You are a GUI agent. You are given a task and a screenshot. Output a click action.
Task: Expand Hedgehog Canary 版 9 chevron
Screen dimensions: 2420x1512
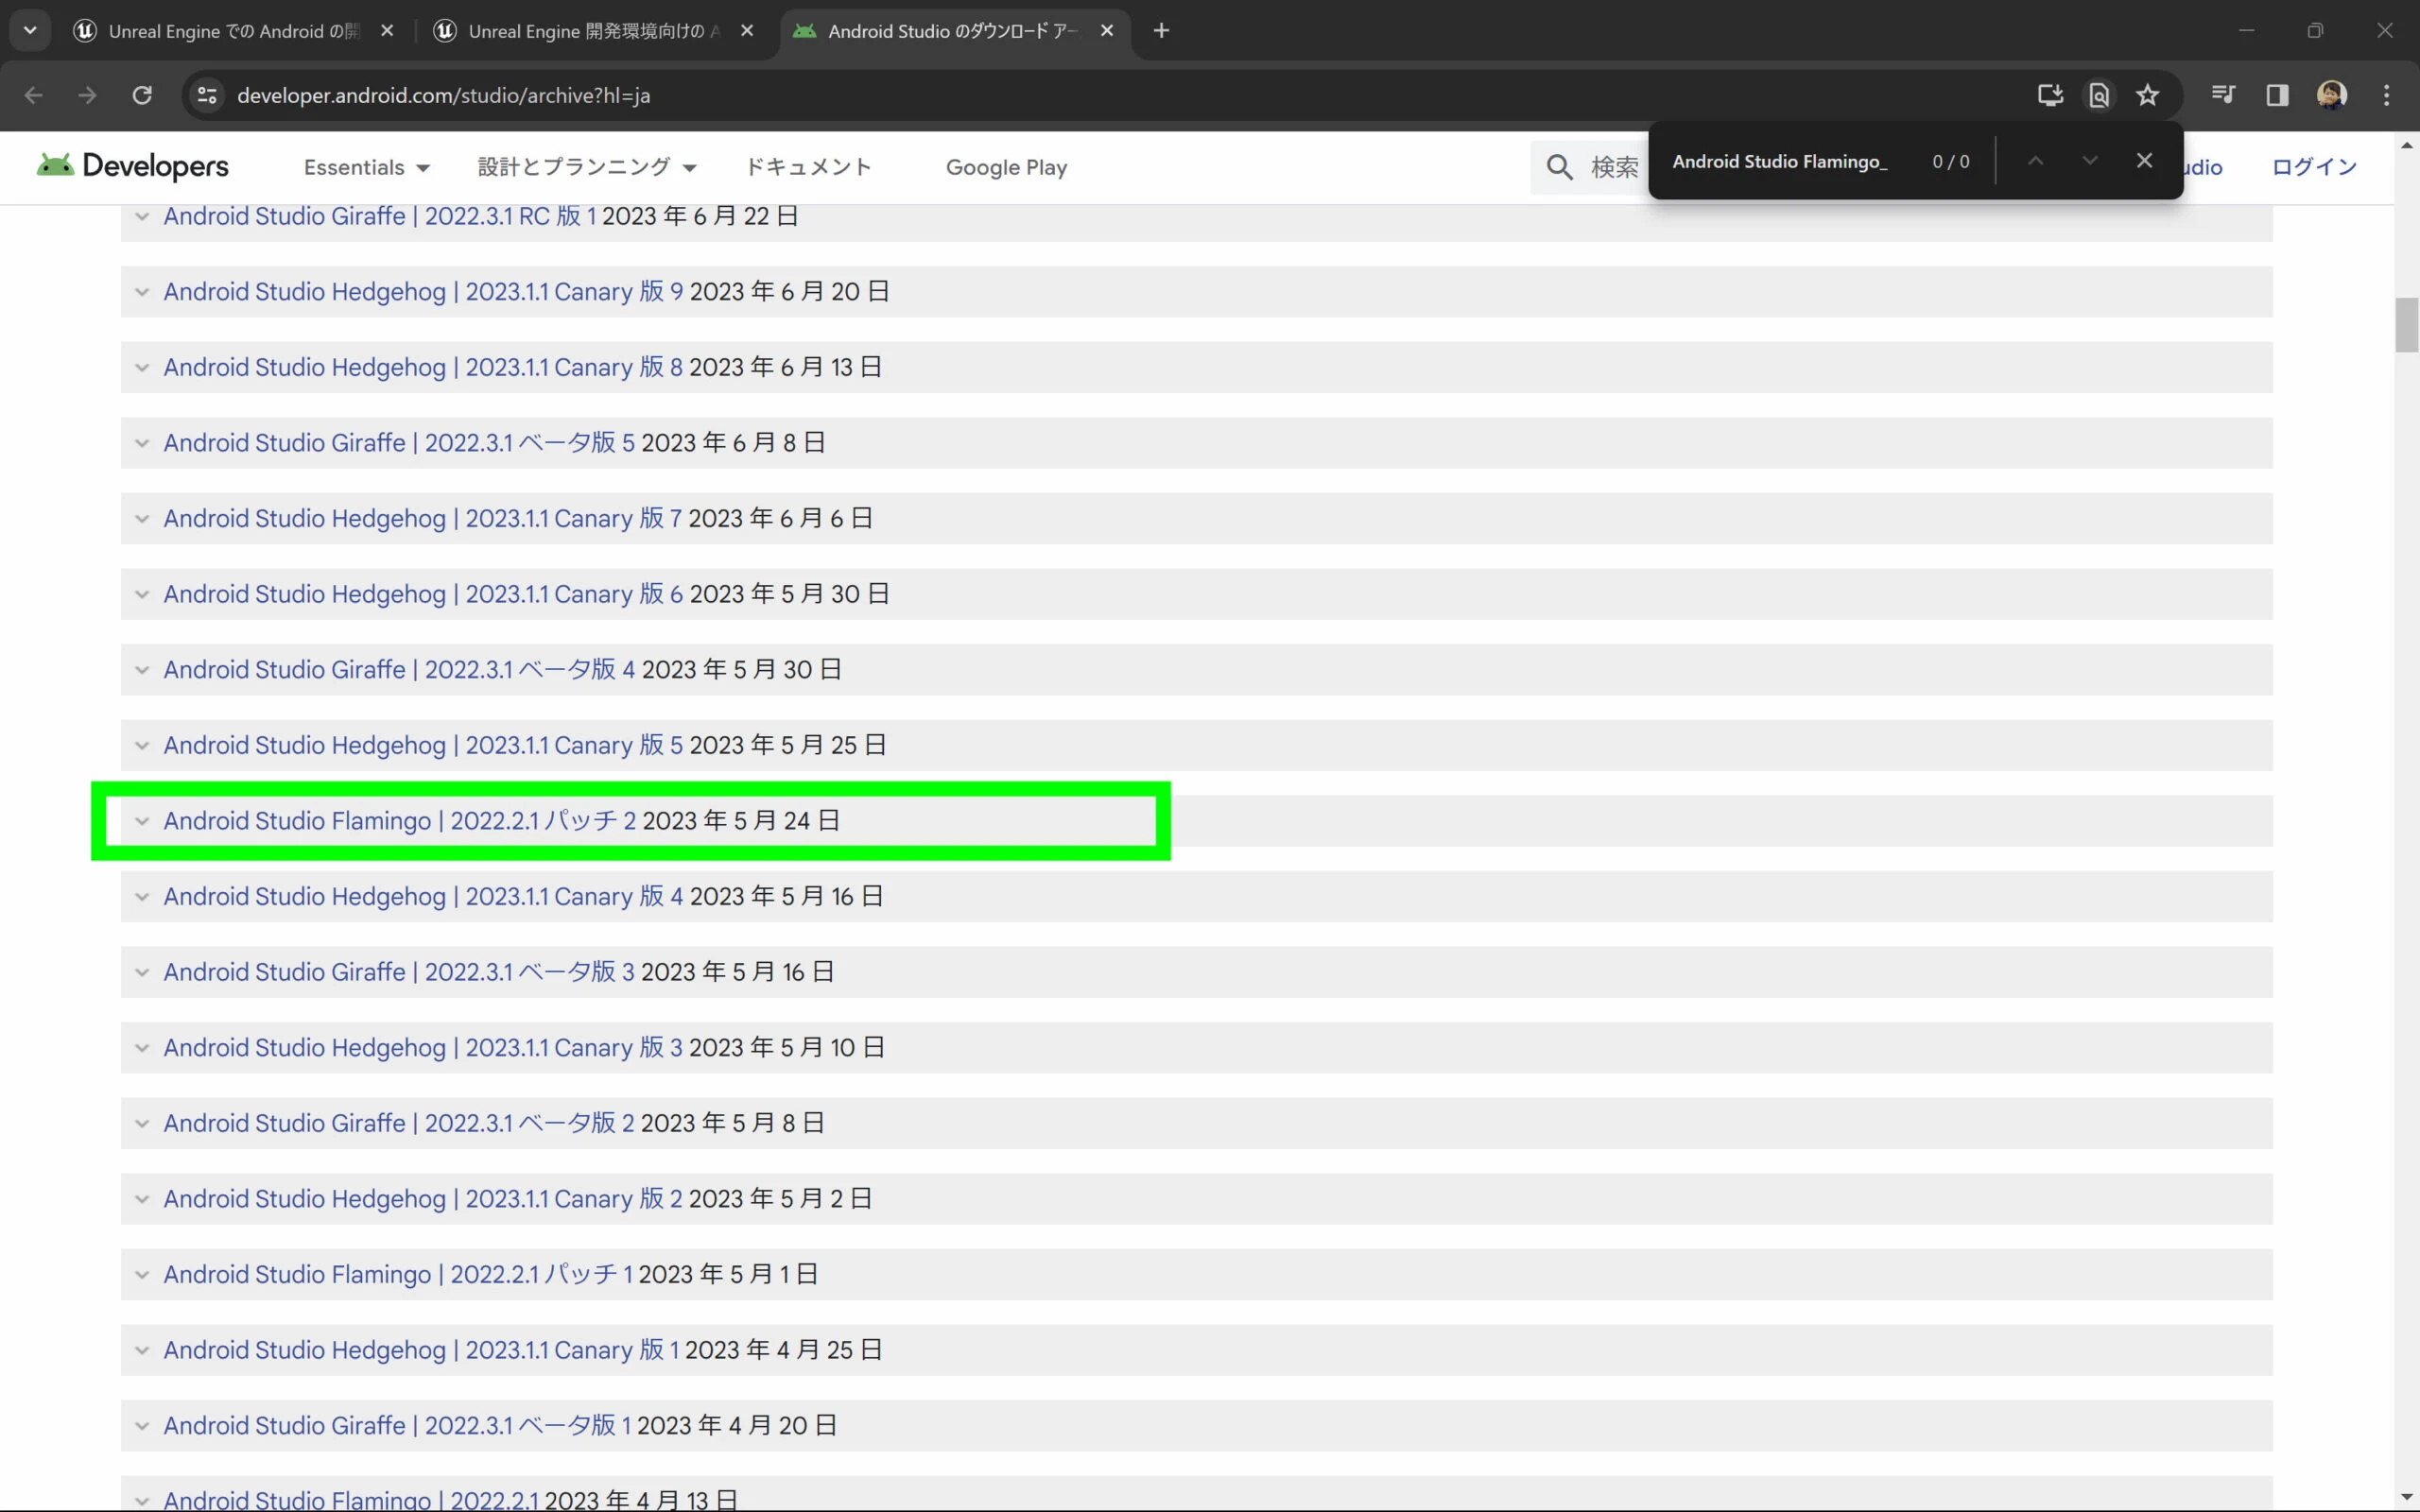[x=142, y=292]
